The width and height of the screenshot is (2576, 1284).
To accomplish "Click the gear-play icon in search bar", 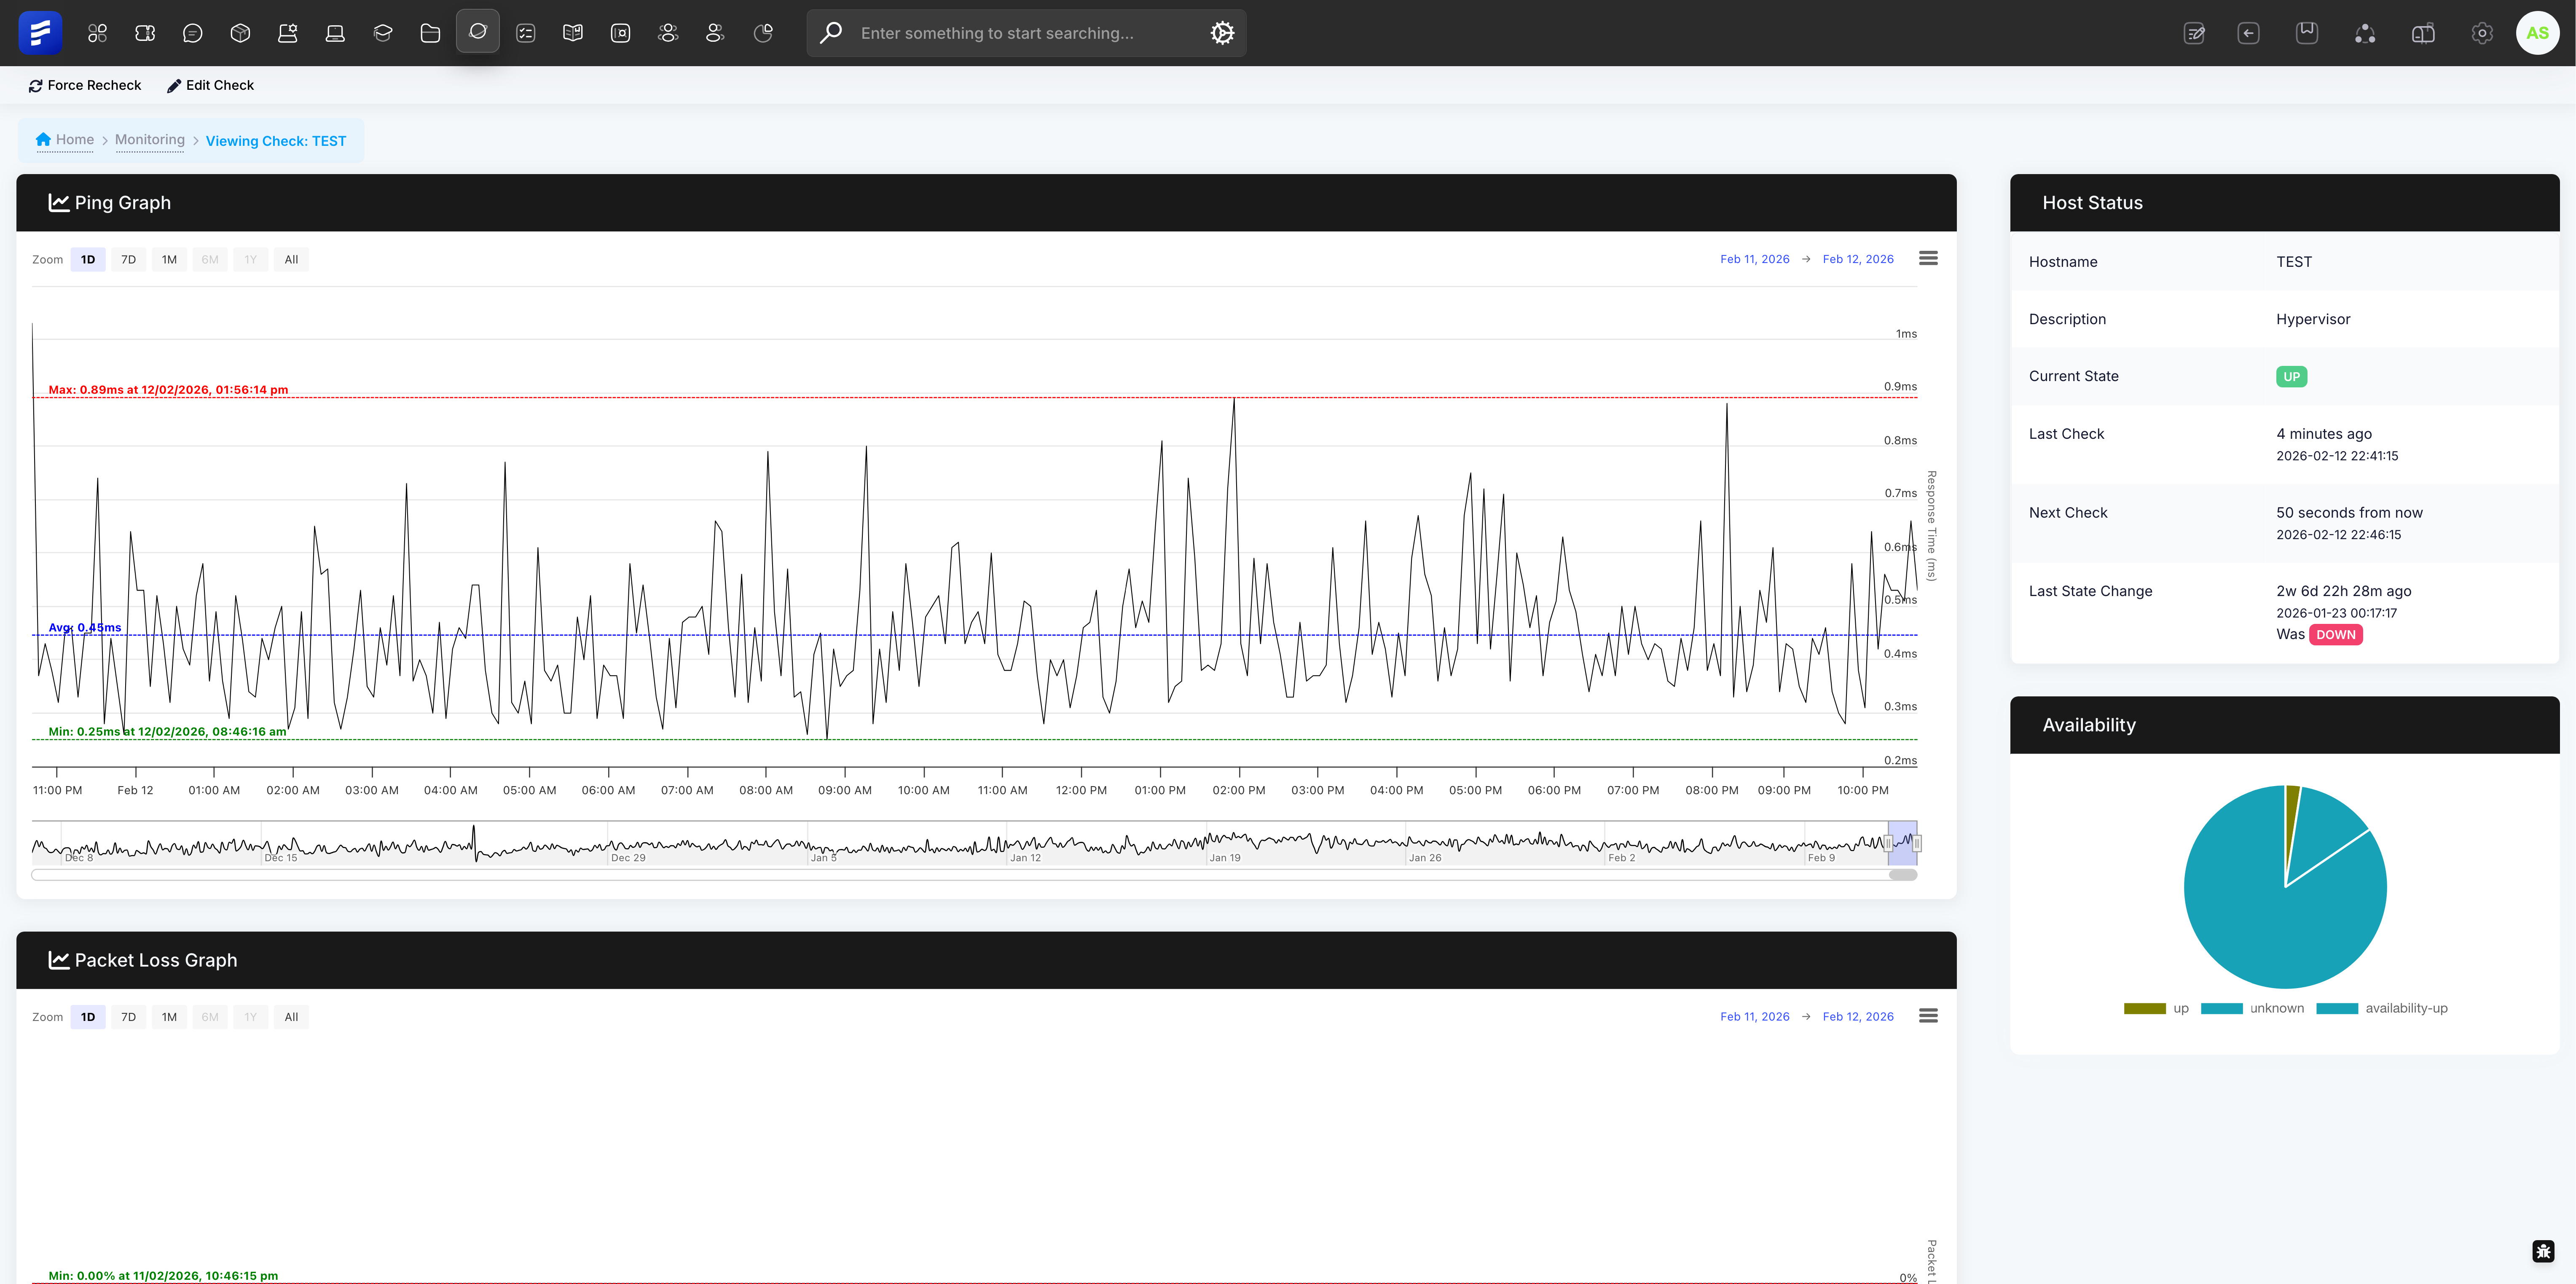I will [x=1222, y=33].
